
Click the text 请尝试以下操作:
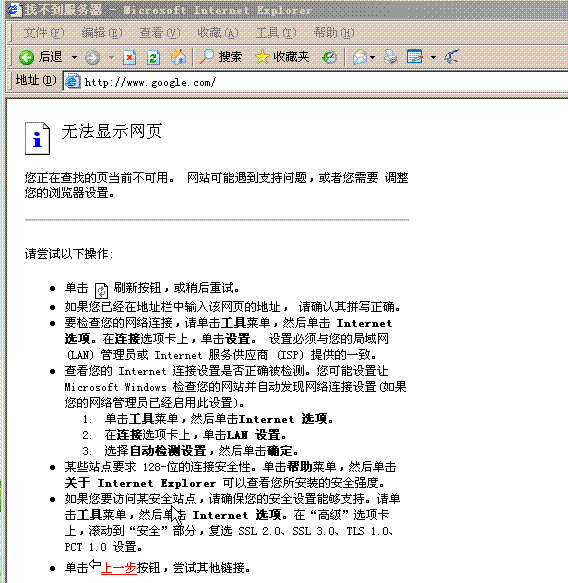coord(69,254)
